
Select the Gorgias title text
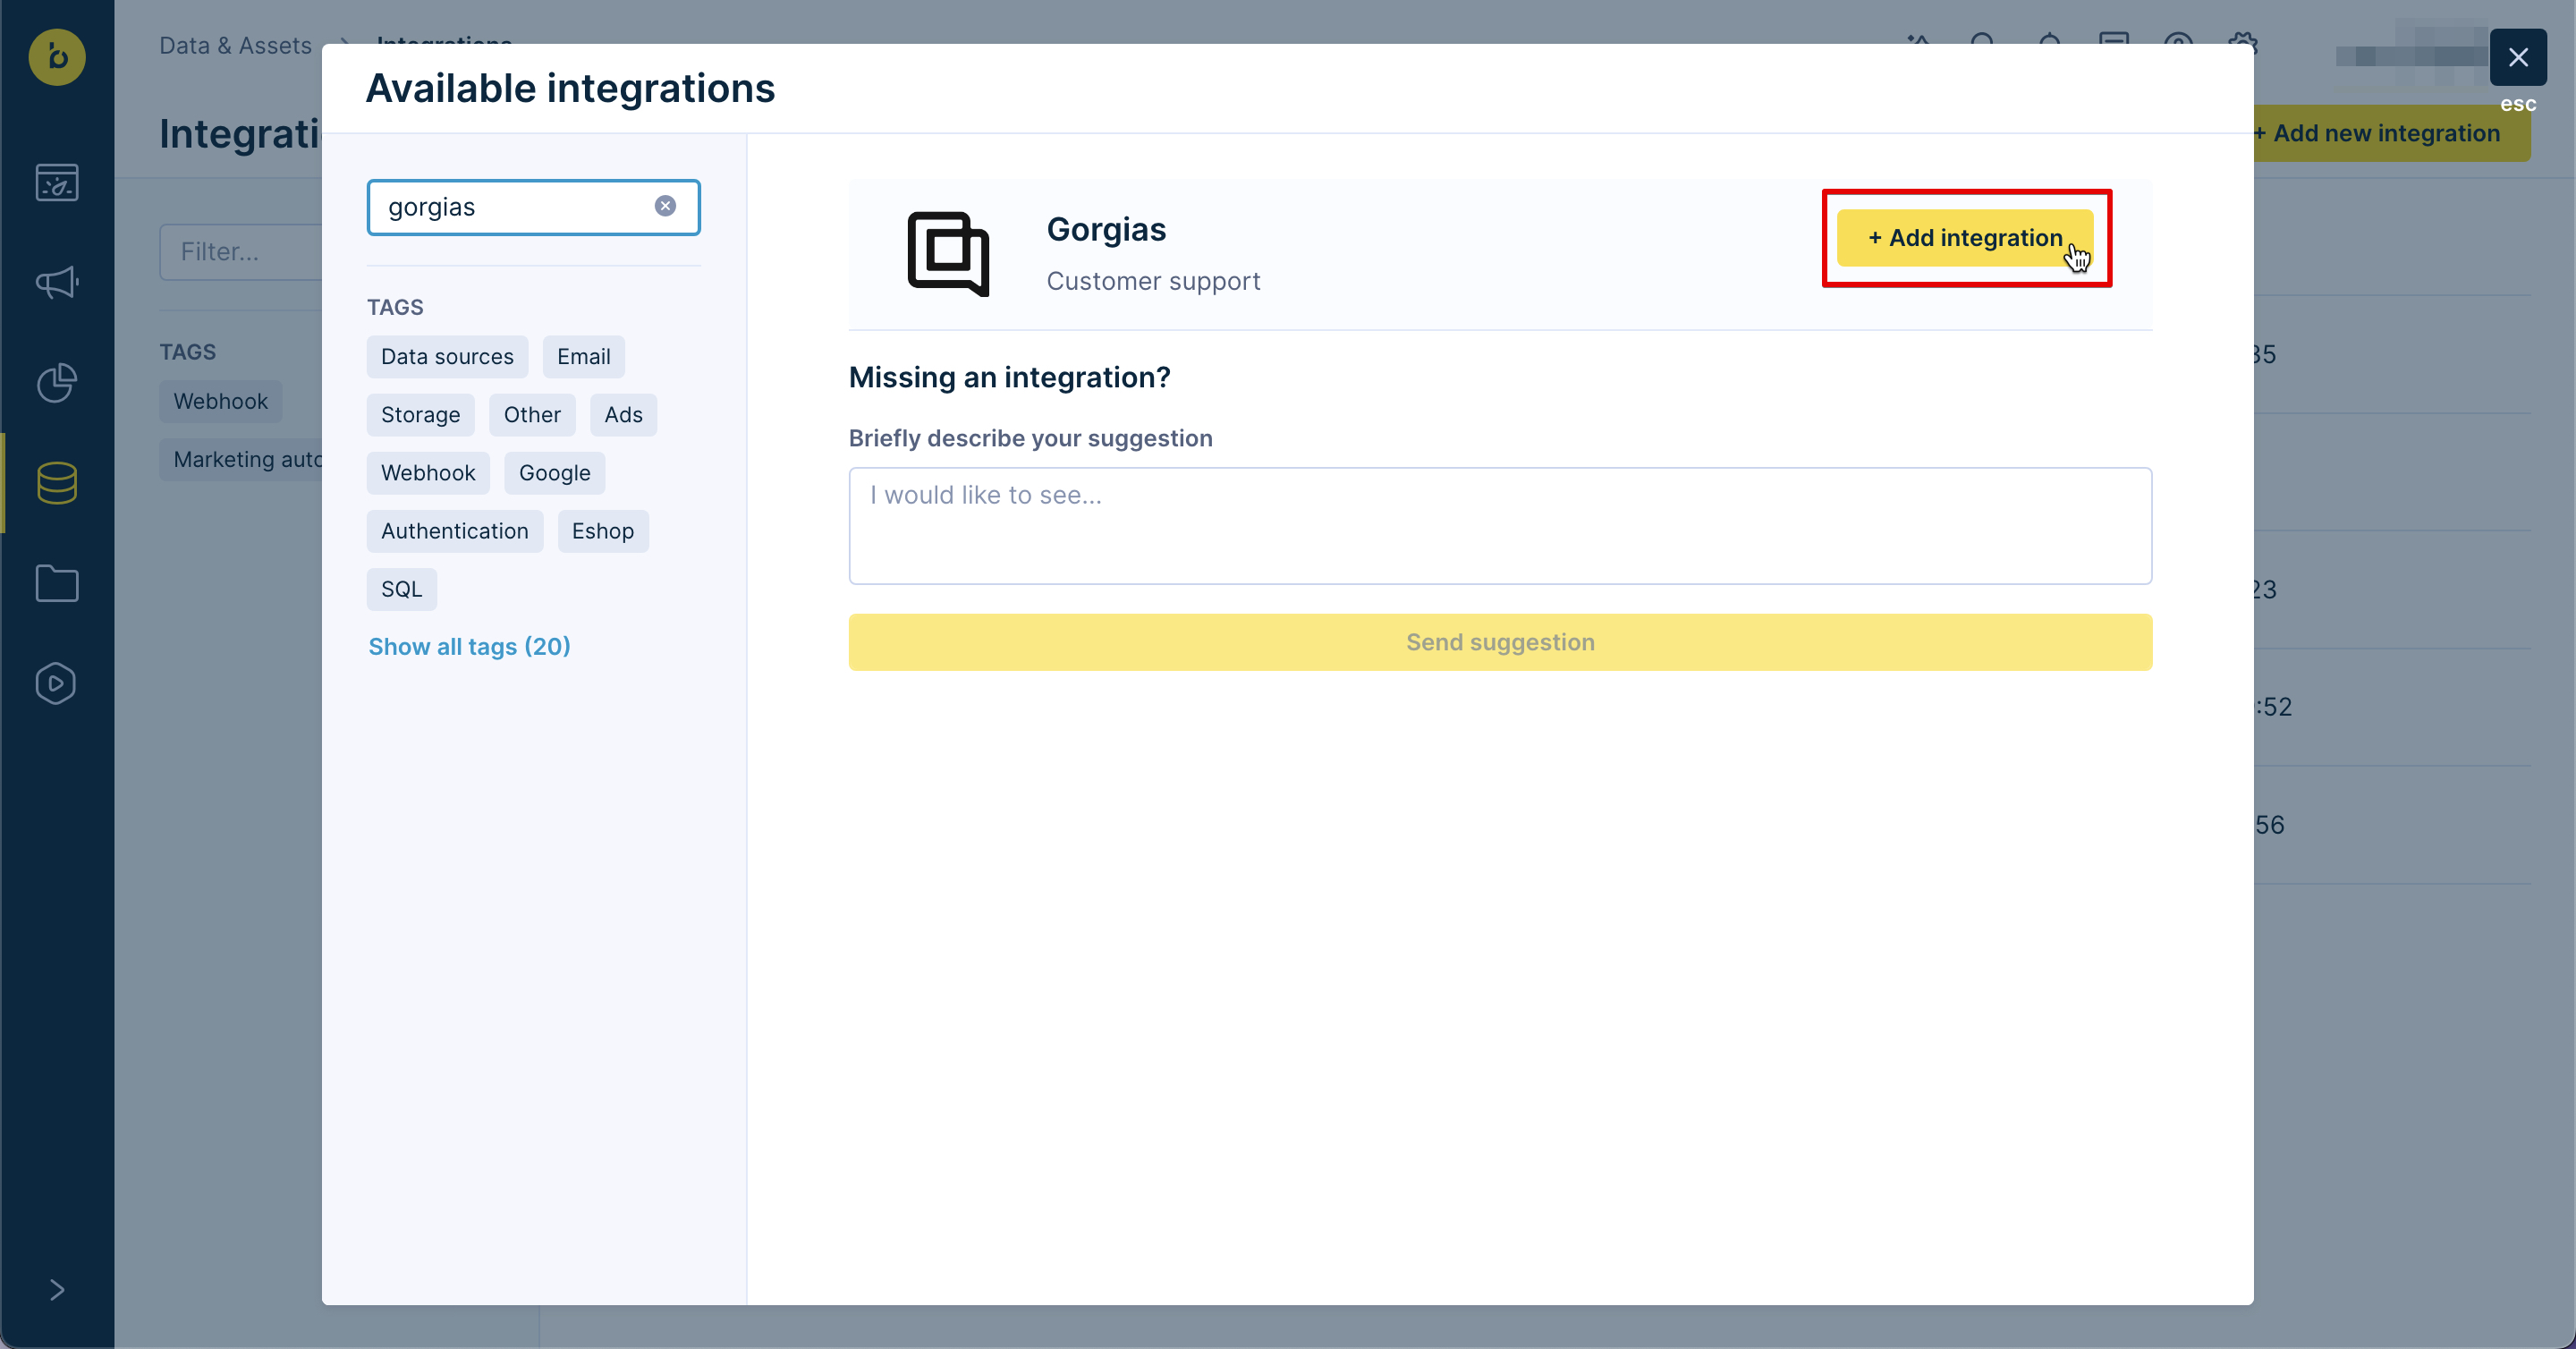tap(1106, 229)
